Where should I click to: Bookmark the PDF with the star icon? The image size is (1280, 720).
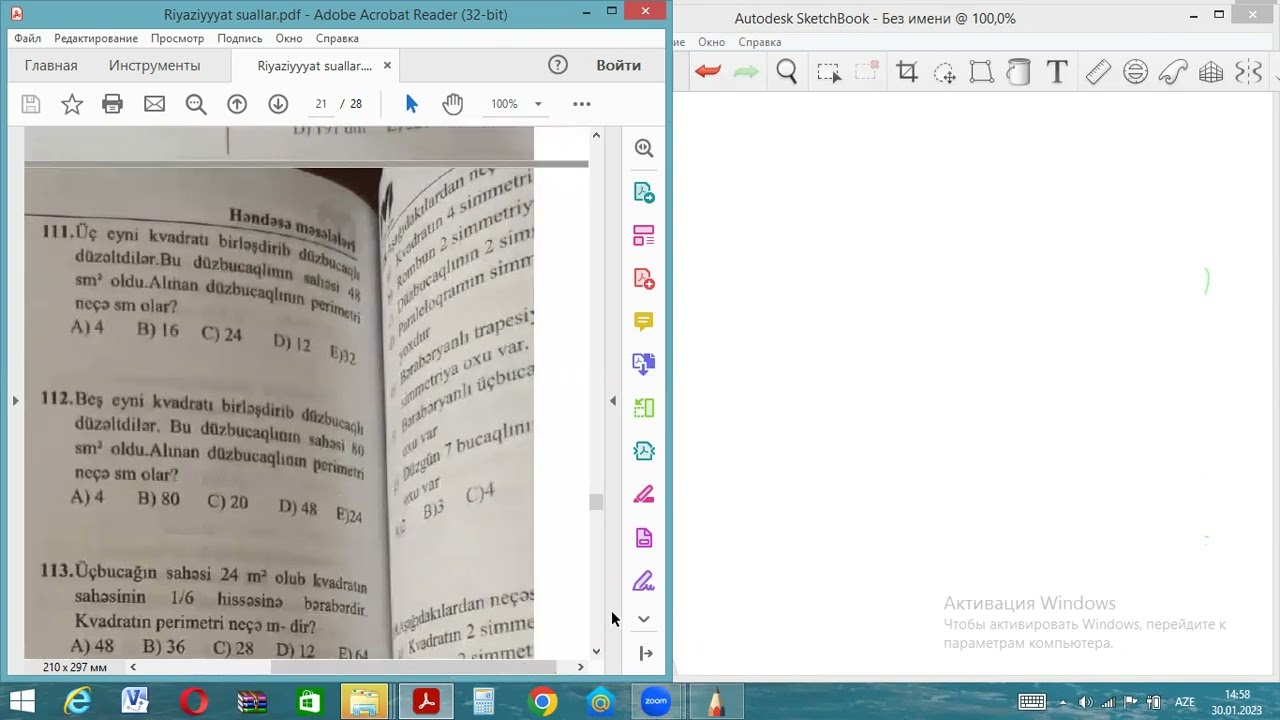click(x=72, y=104)
